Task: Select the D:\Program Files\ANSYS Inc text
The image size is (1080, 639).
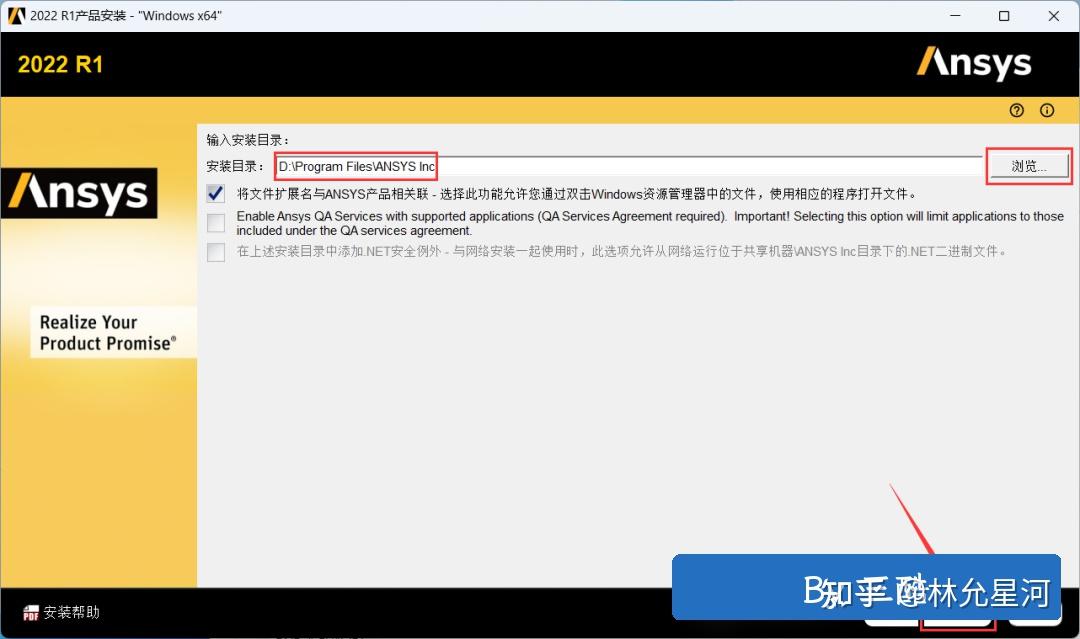Action: click(x=355, y=165)
